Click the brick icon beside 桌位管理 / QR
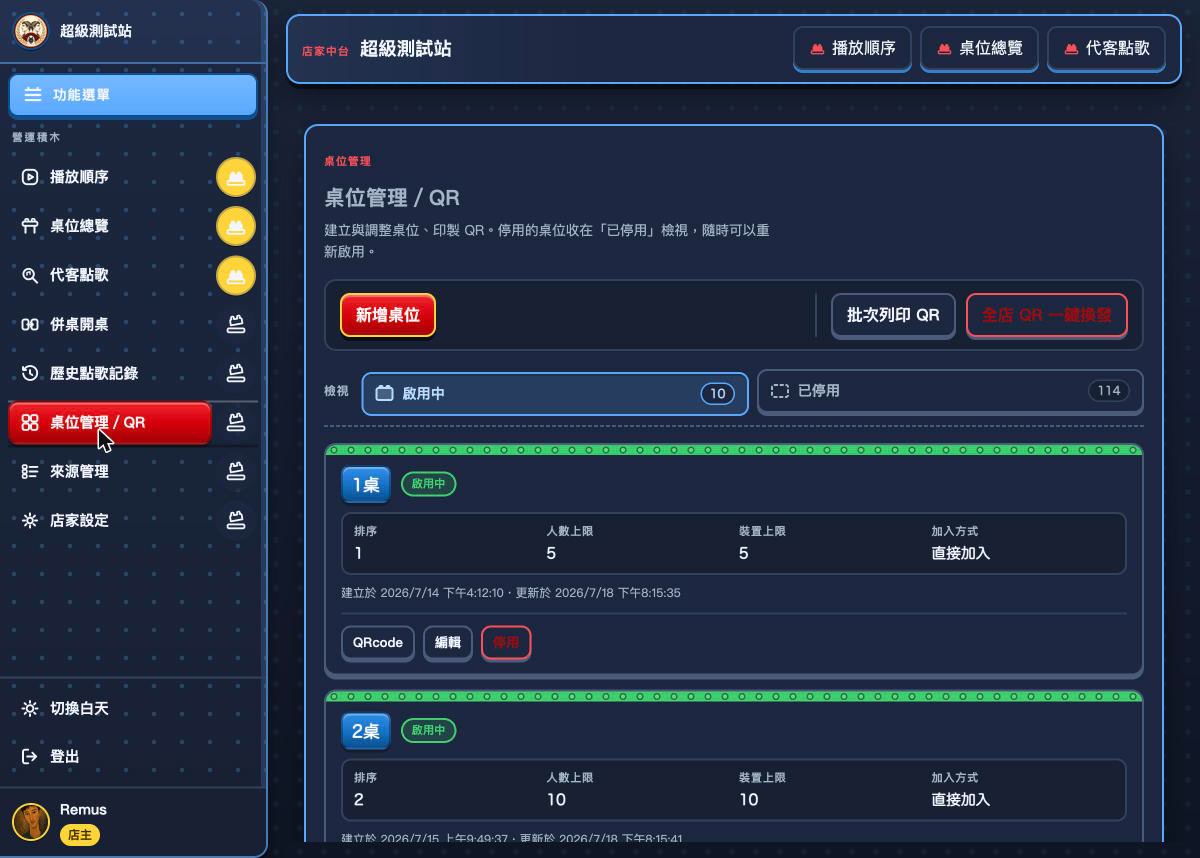Viewport: 1200px width, 858px height. point(236,422)
